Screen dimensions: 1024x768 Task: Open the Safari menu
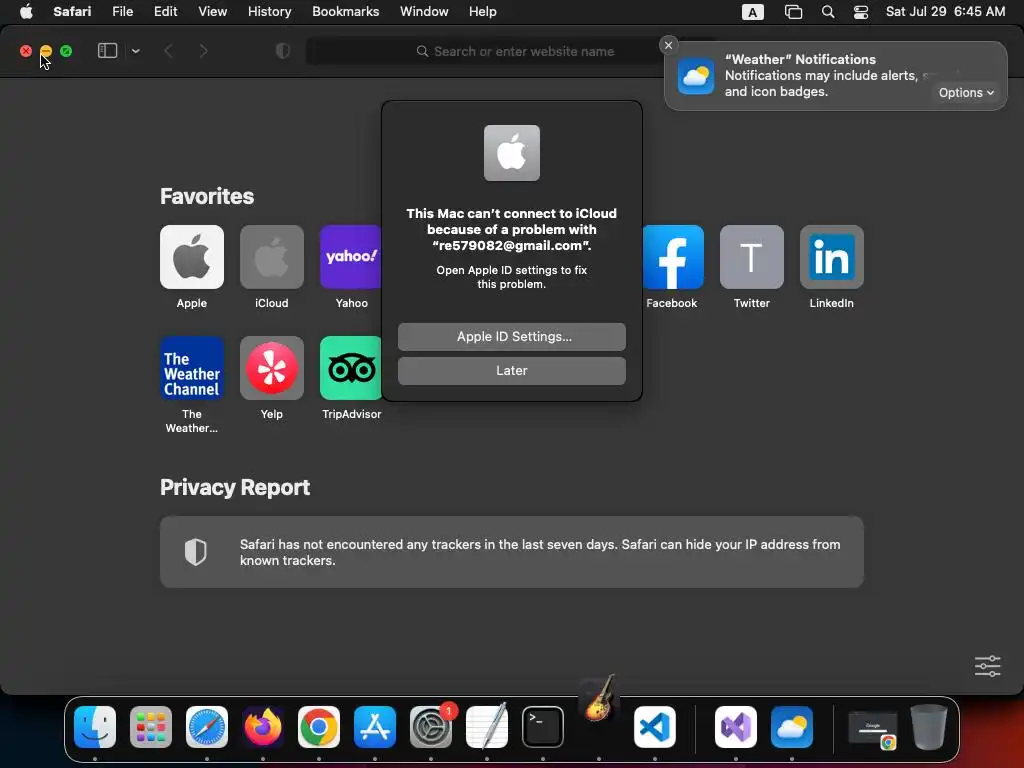click(72, 12)
